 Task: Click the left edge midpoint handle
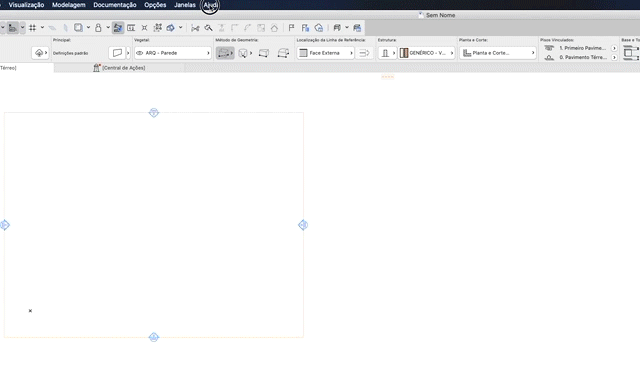coord(5,225)
